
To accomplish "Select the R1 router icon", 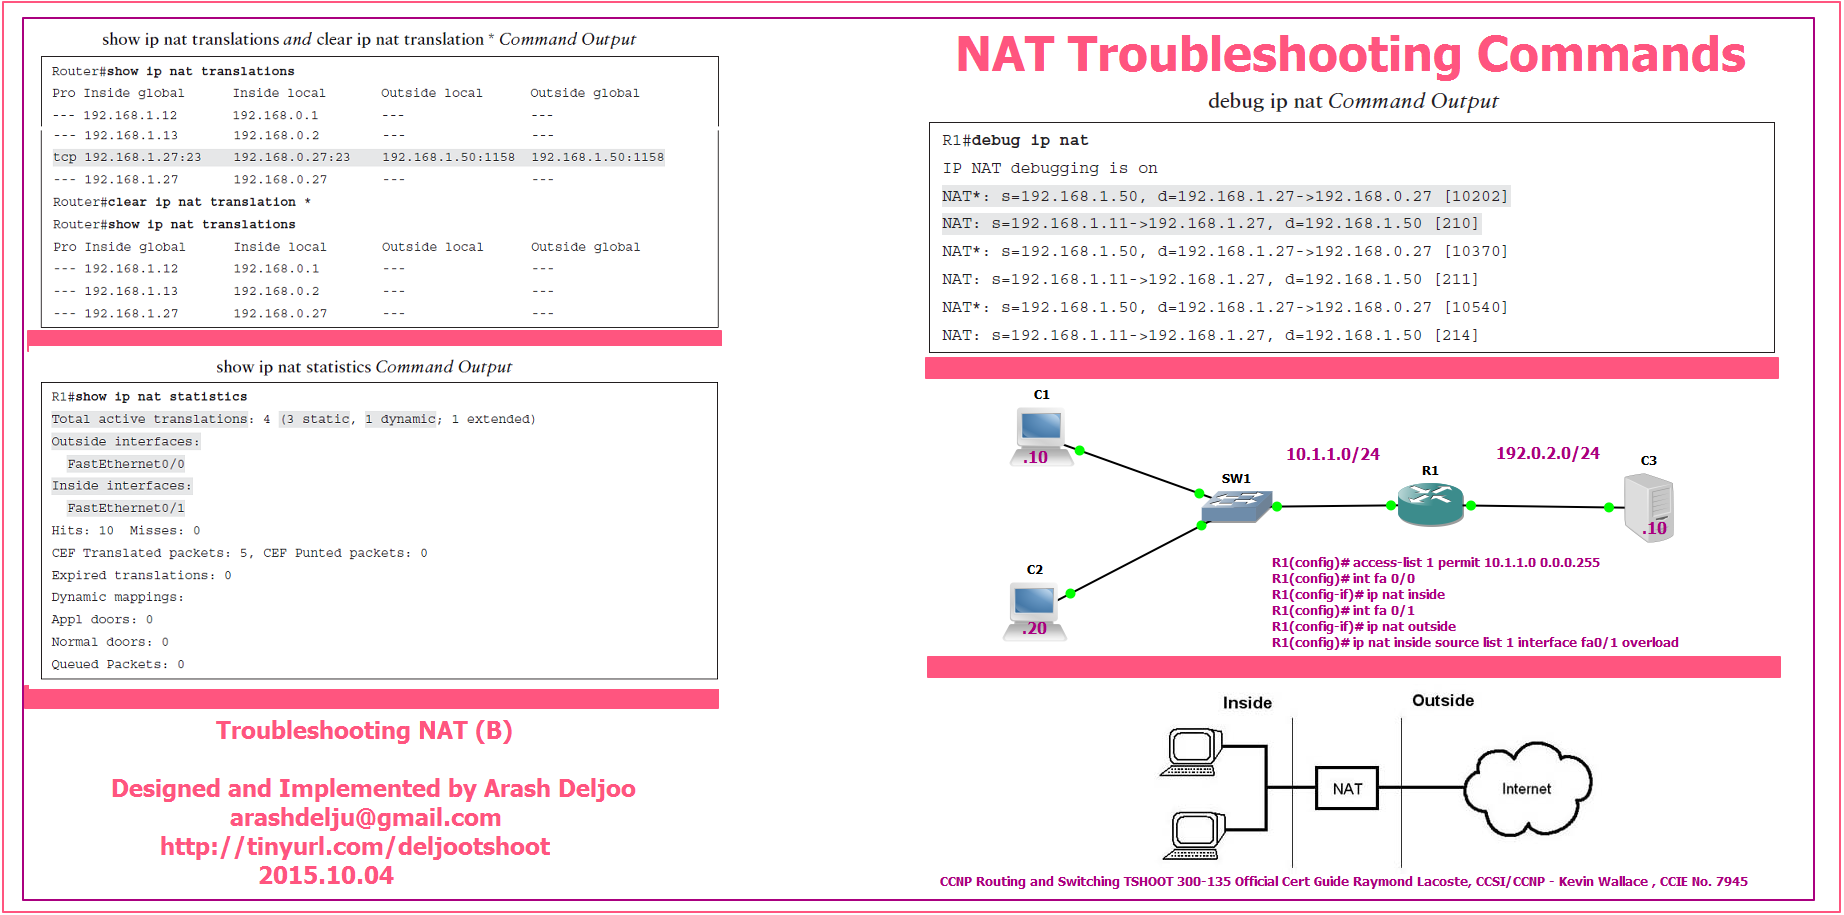I will coord(1430,504).
